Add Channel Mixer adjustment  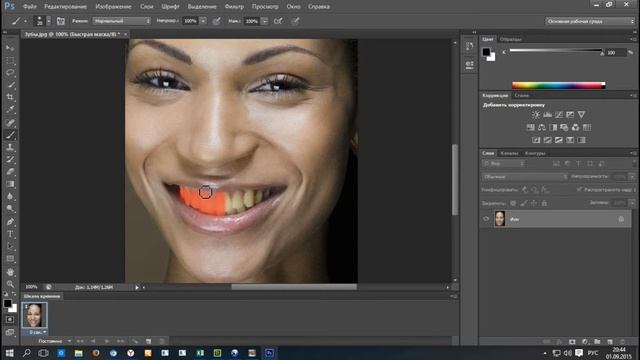(x=575, y=127)
